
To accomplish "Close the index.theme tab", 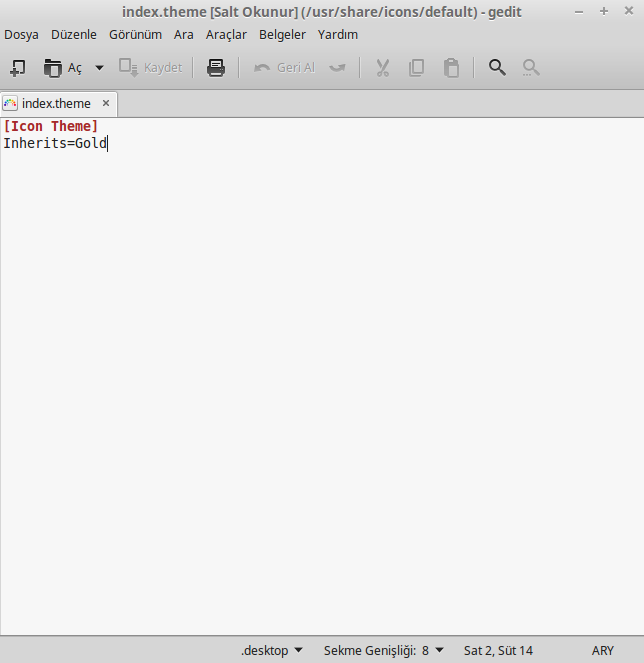I will pyautogui.click(x=106, y=103).
